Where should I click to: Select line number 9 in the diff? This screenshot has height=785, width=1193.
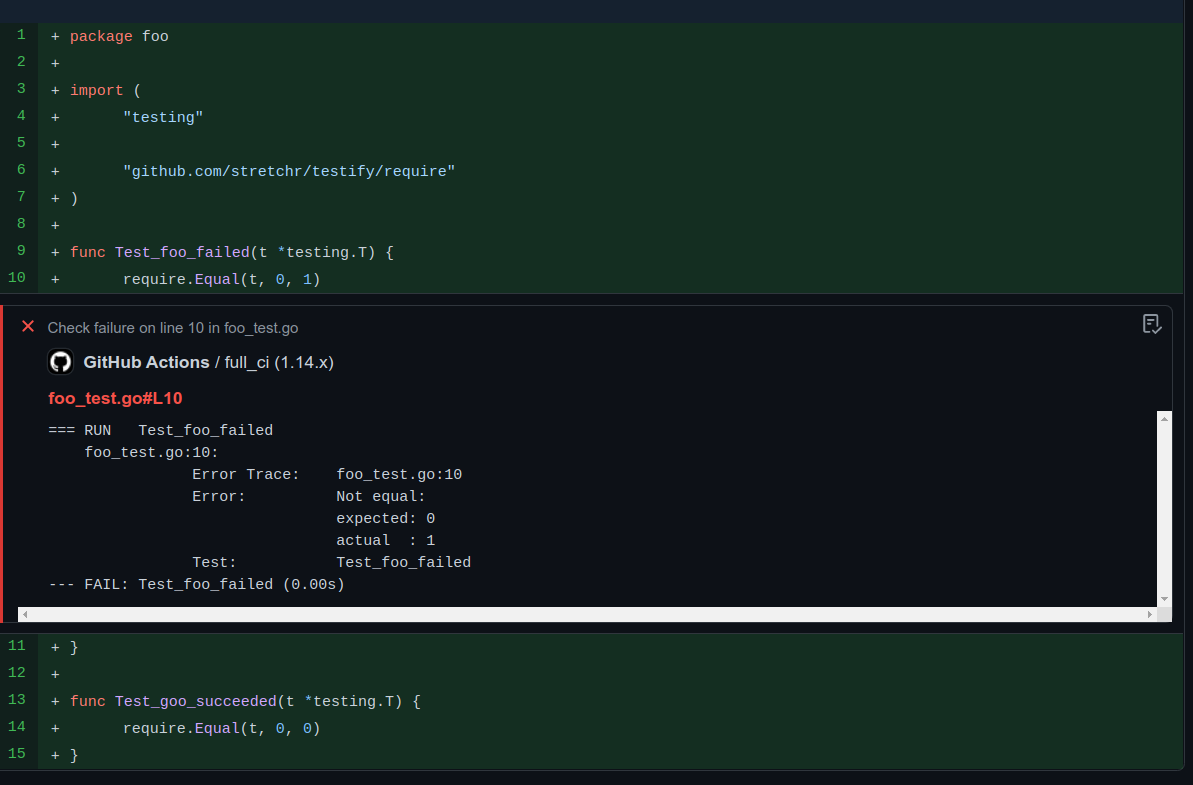(21, 251)
